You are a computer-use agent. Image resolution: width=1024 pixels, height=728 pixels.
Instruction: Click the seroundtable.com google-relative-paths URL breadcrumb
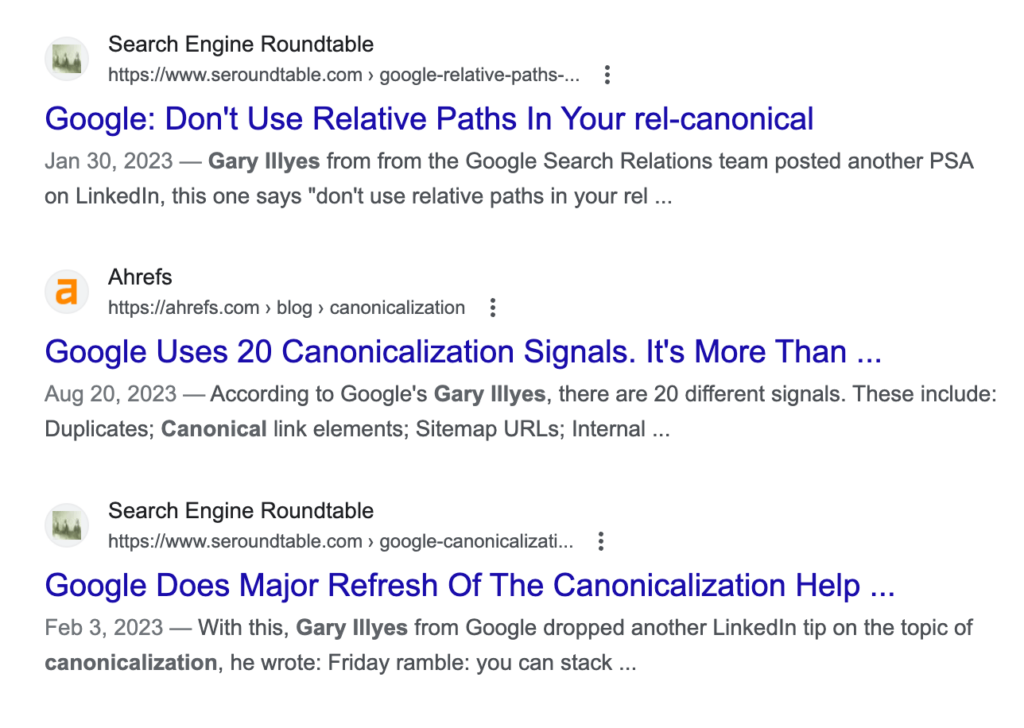click(x=343, y=75)
